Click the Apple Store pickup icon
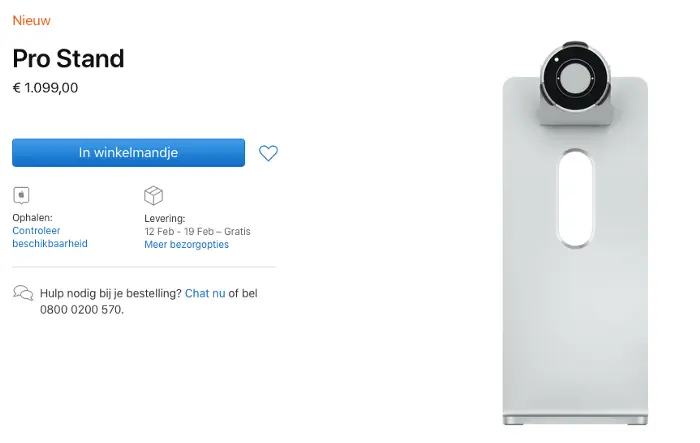The width and height of the screenshot is (700, 443). click(x=21, y=195)
